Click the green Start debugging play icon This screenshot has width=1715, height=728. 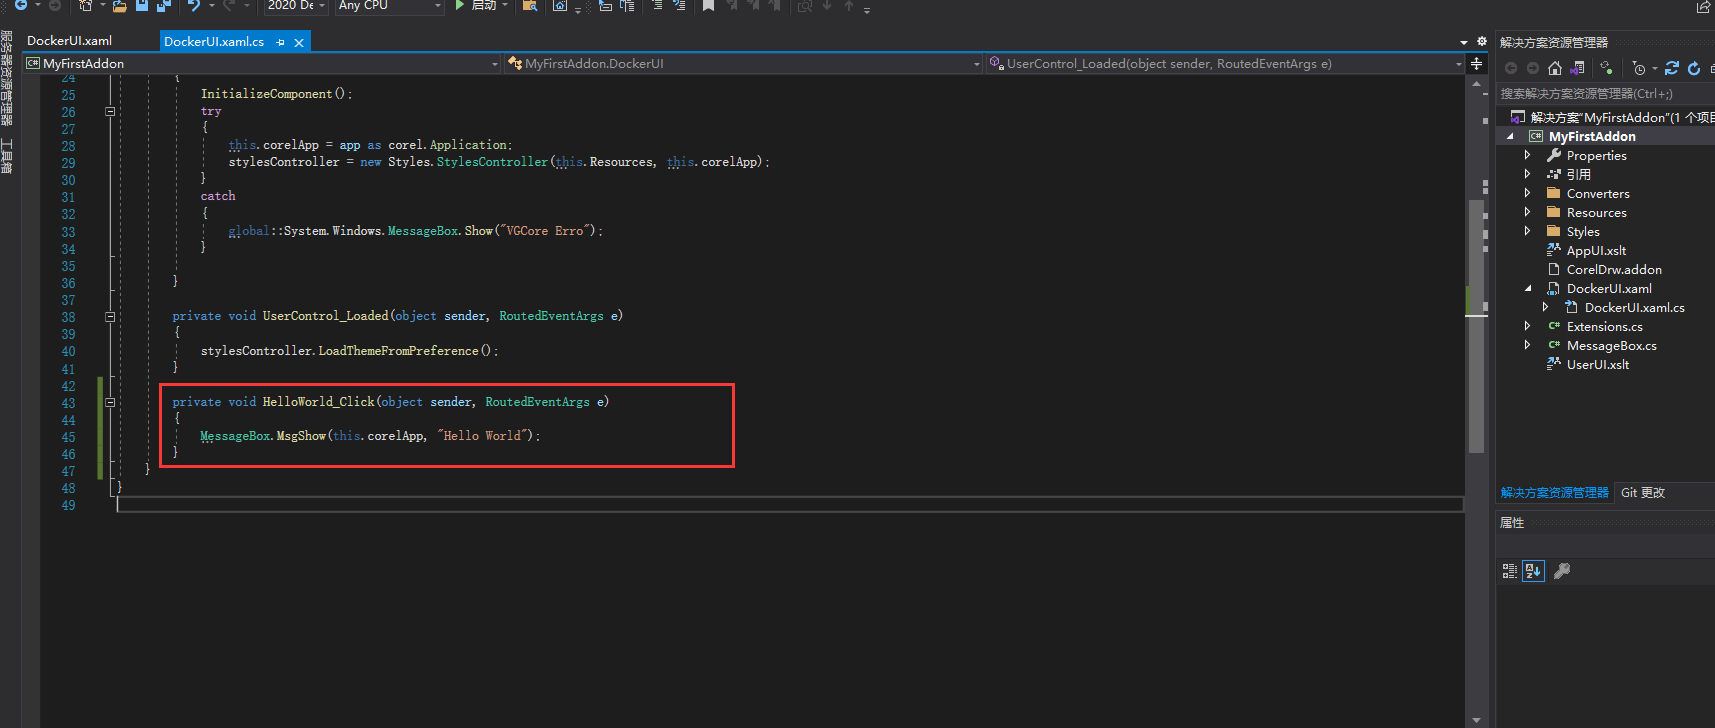[x=459, y=6]
